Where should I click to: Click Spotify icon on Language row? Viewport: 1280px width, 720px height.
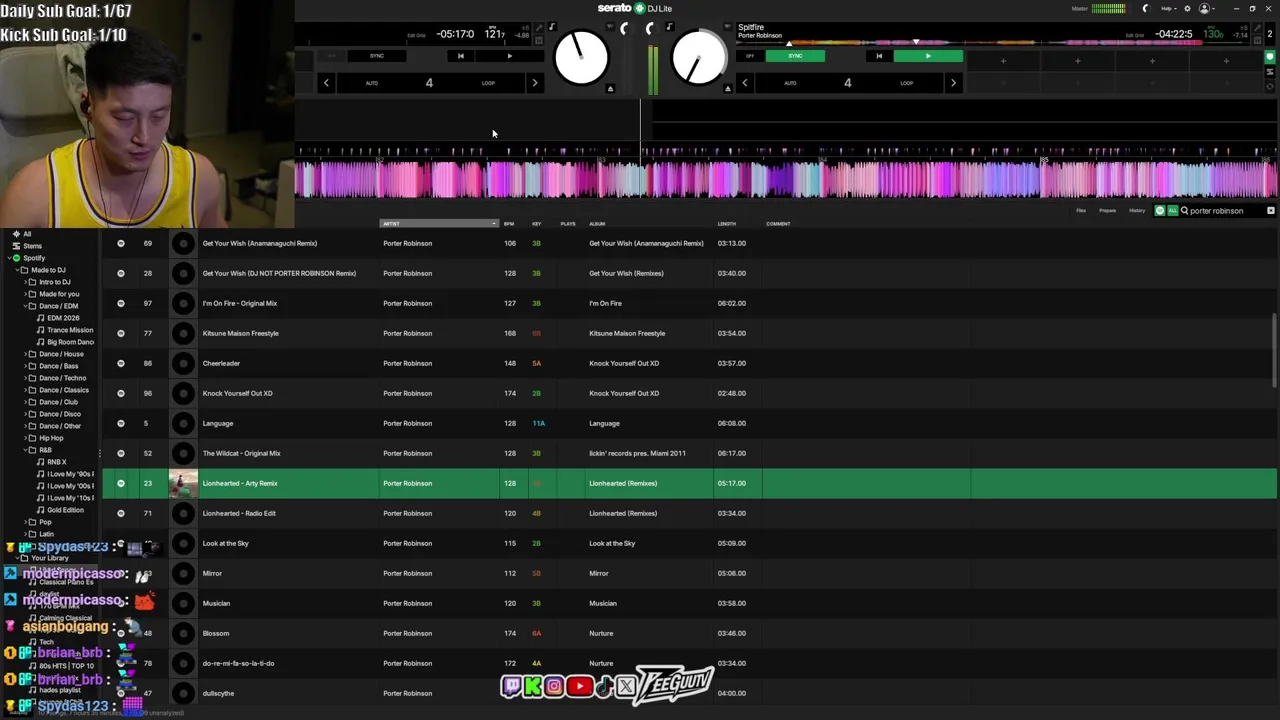(121, 423)
